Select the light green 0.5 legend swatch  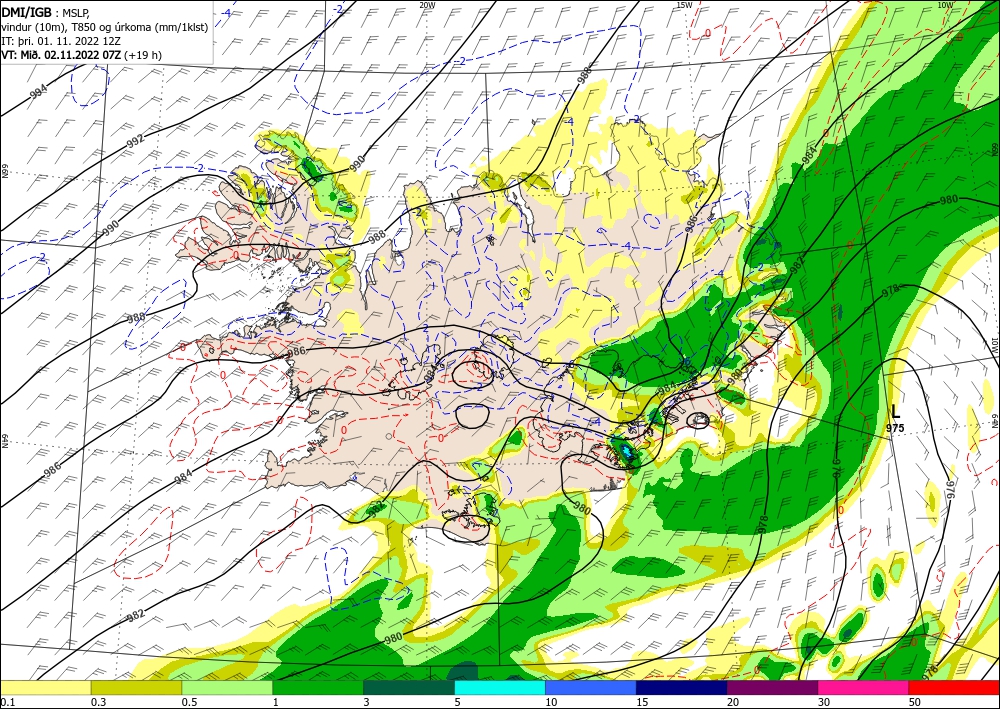coord(227,688)
